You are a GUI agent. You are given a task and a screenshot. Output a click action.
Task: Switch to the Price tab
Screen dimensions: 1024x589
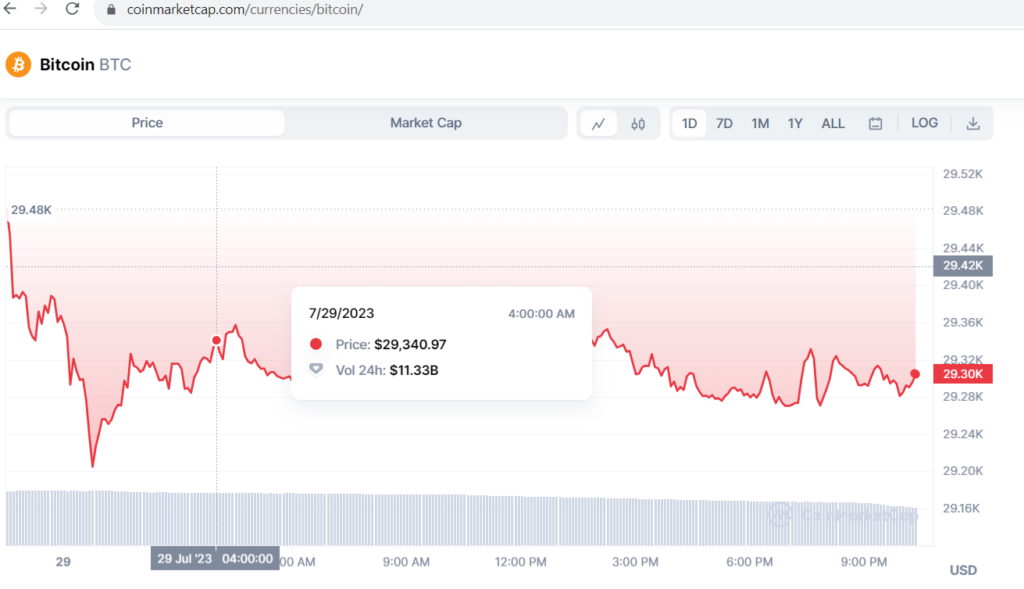pos(147,123)
